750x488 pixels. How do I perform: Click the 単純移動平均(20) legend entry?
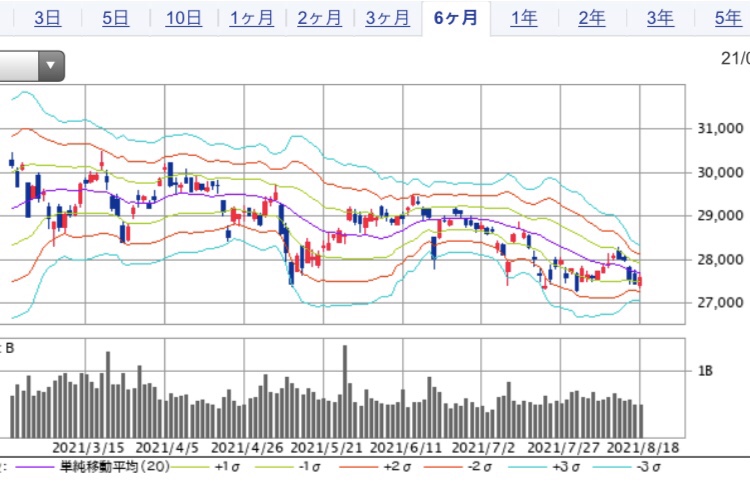[115, 466]
